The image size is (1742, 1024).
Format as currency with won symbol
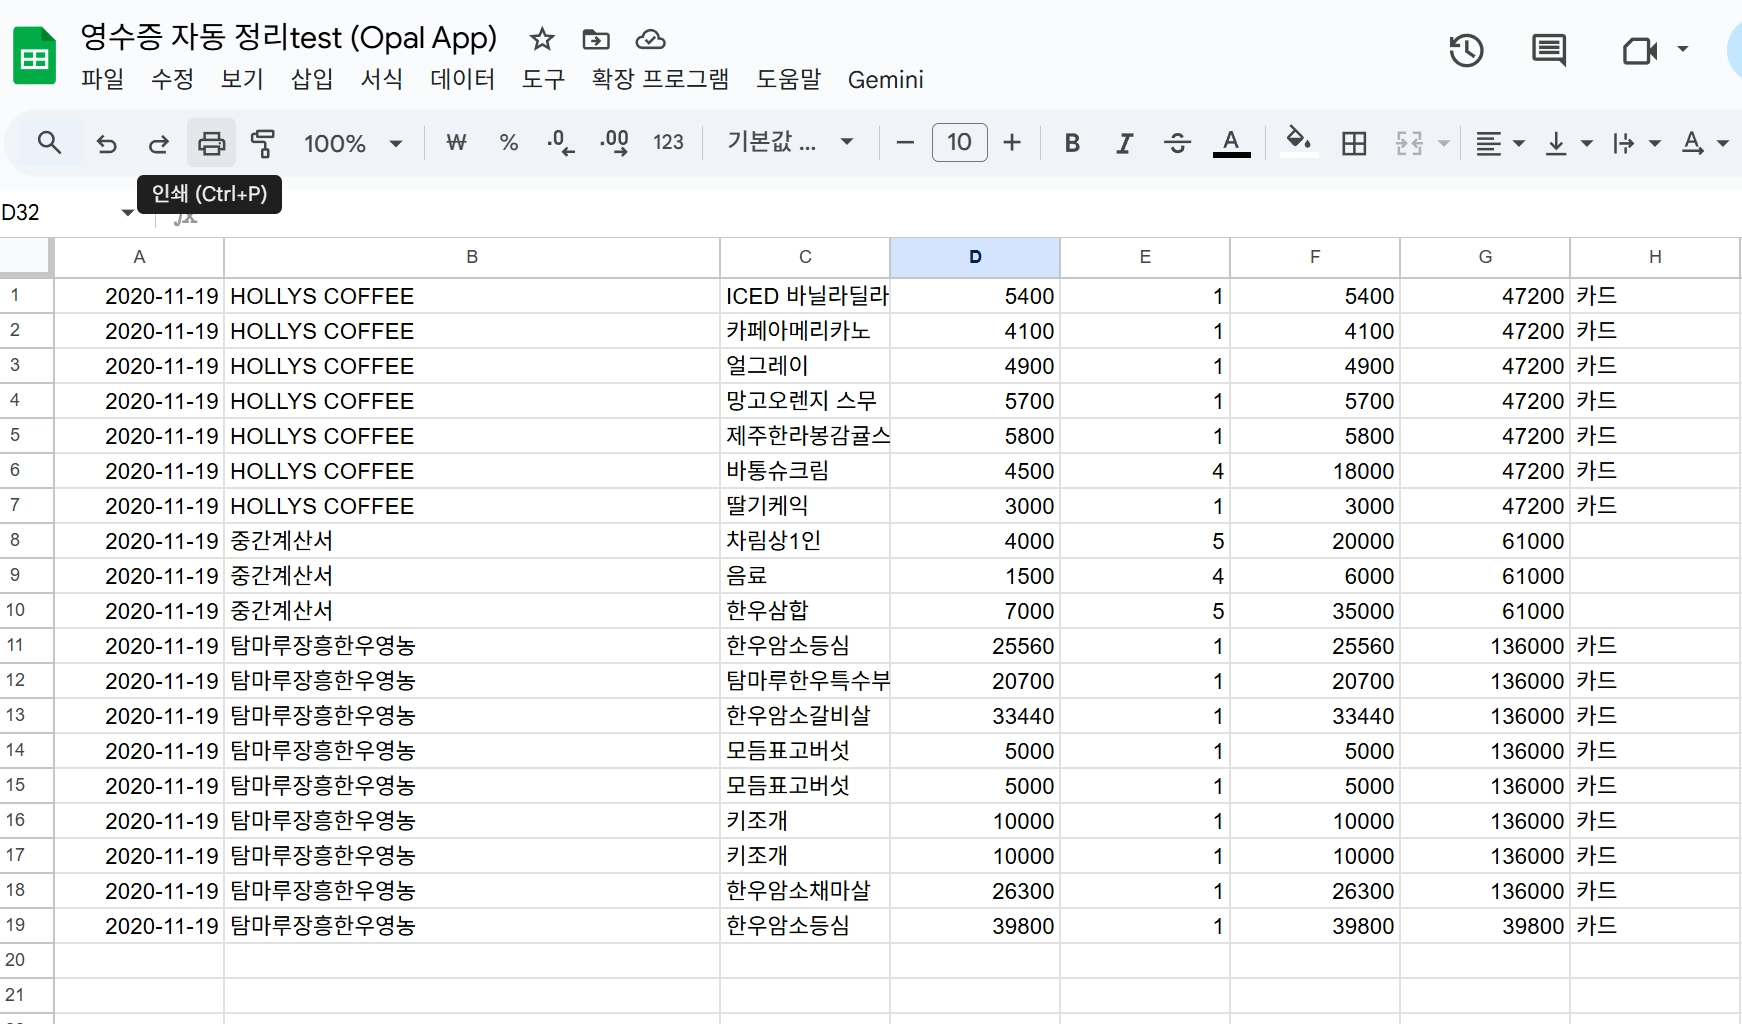point(456,143)
